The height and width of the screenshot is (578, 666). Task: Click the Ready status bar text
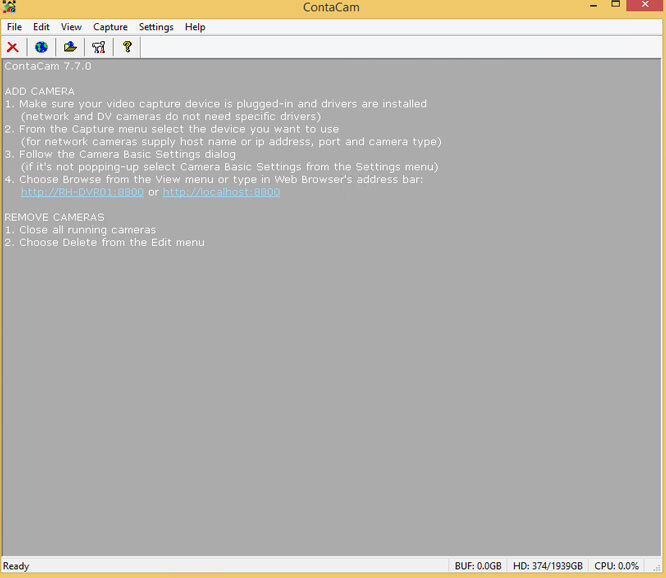[16, 566]
